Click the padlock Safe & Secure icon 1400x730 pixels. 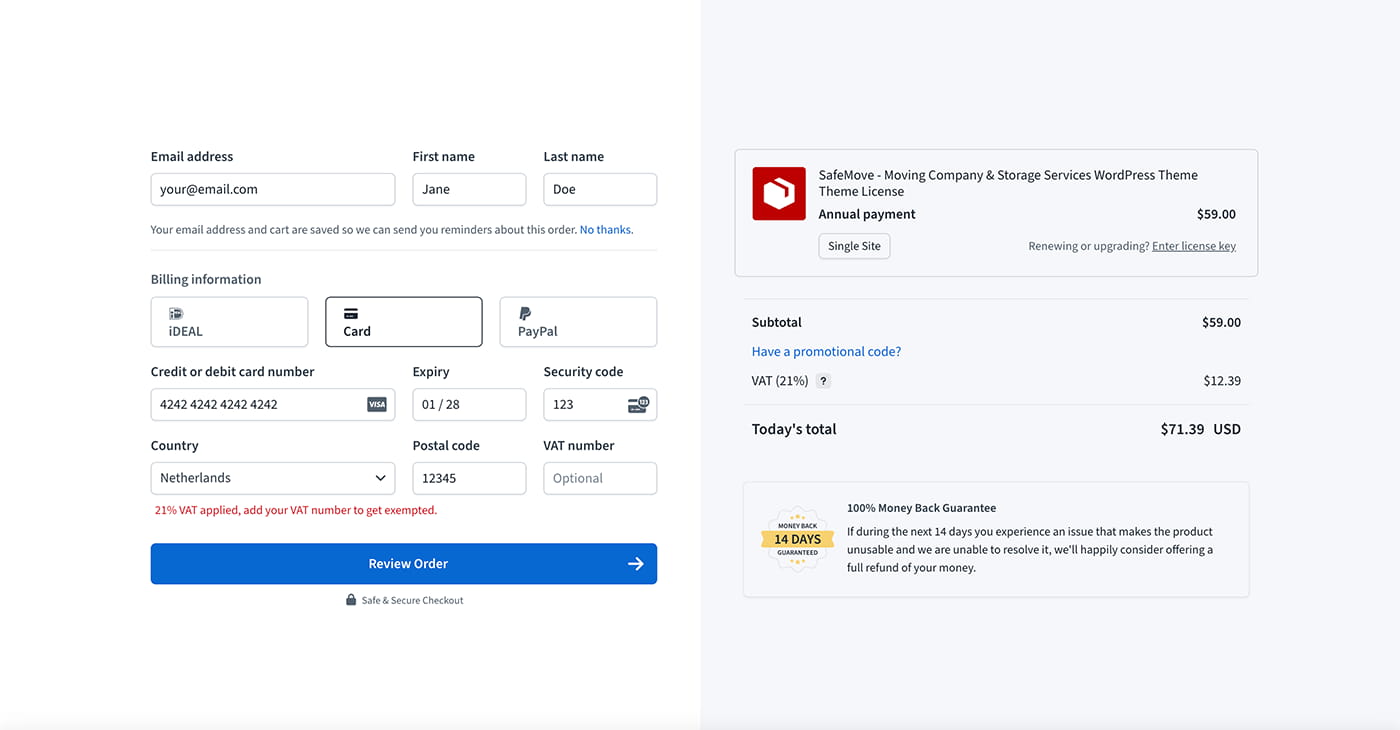(351, 600)
